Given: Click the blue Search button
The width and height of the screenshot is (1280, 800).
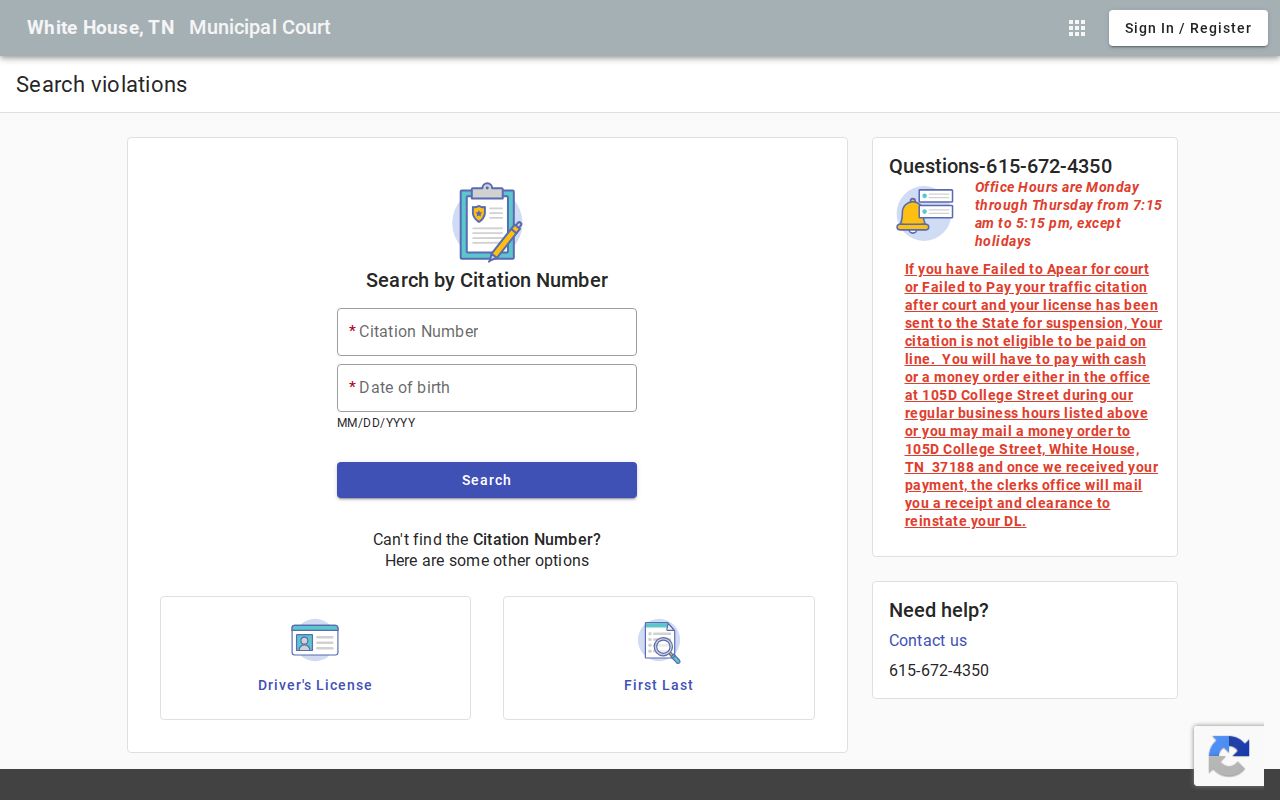Looking at the screenshot, I should 487,480.
